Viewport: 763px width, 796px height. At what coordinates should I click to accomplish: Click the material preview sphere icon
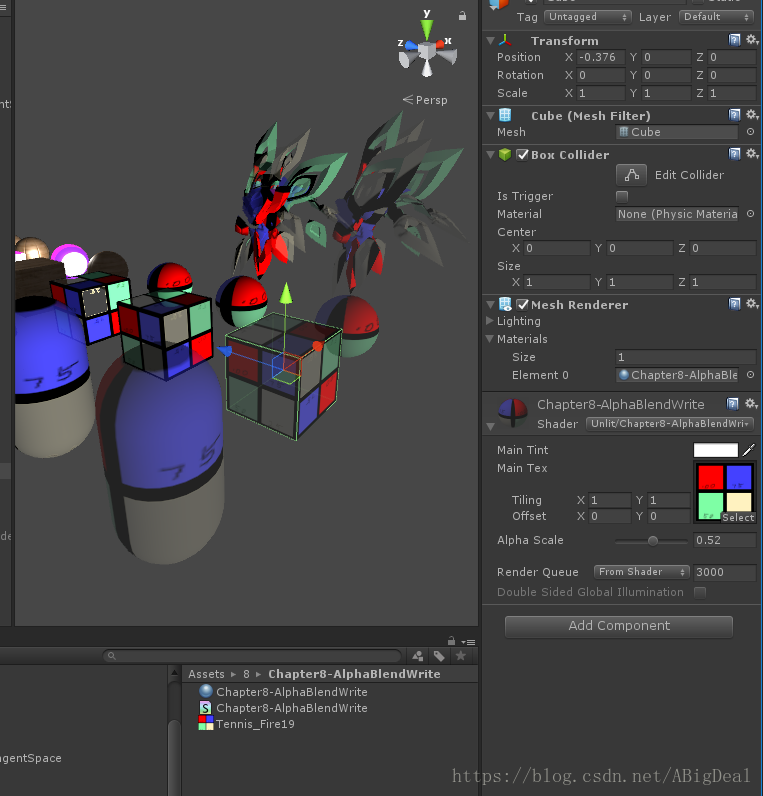(513, 412)
